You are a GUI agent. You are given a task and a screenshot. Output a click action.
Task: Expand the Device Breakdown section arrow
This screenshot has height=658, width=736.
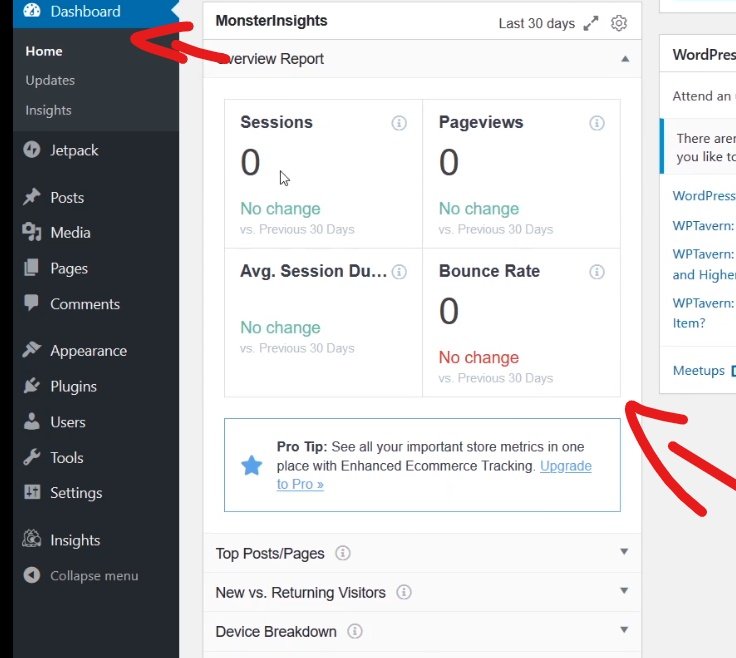point(624,629)
